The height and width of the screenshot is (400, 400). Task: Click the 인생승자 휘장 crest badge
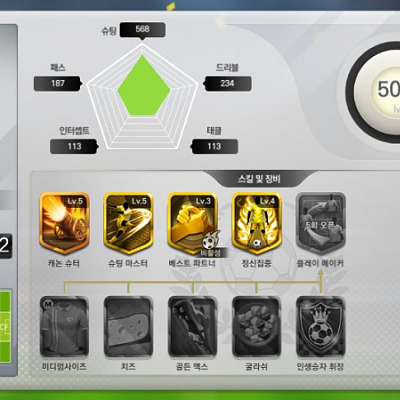tap(321, 326)
